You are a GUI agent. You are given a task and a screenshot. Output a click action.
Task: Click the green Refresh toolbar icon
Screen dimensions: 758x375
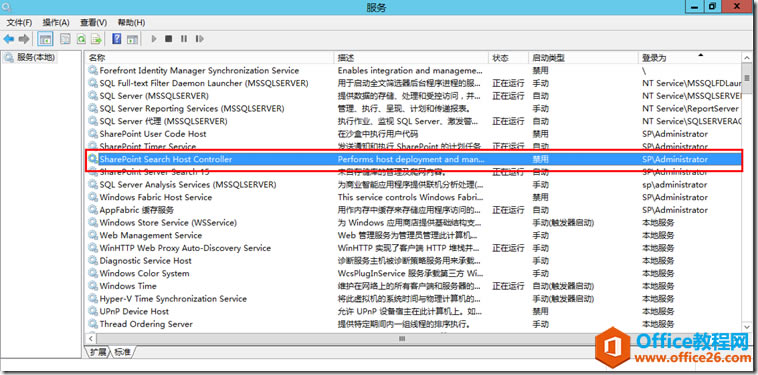click(x=82, y=39)
